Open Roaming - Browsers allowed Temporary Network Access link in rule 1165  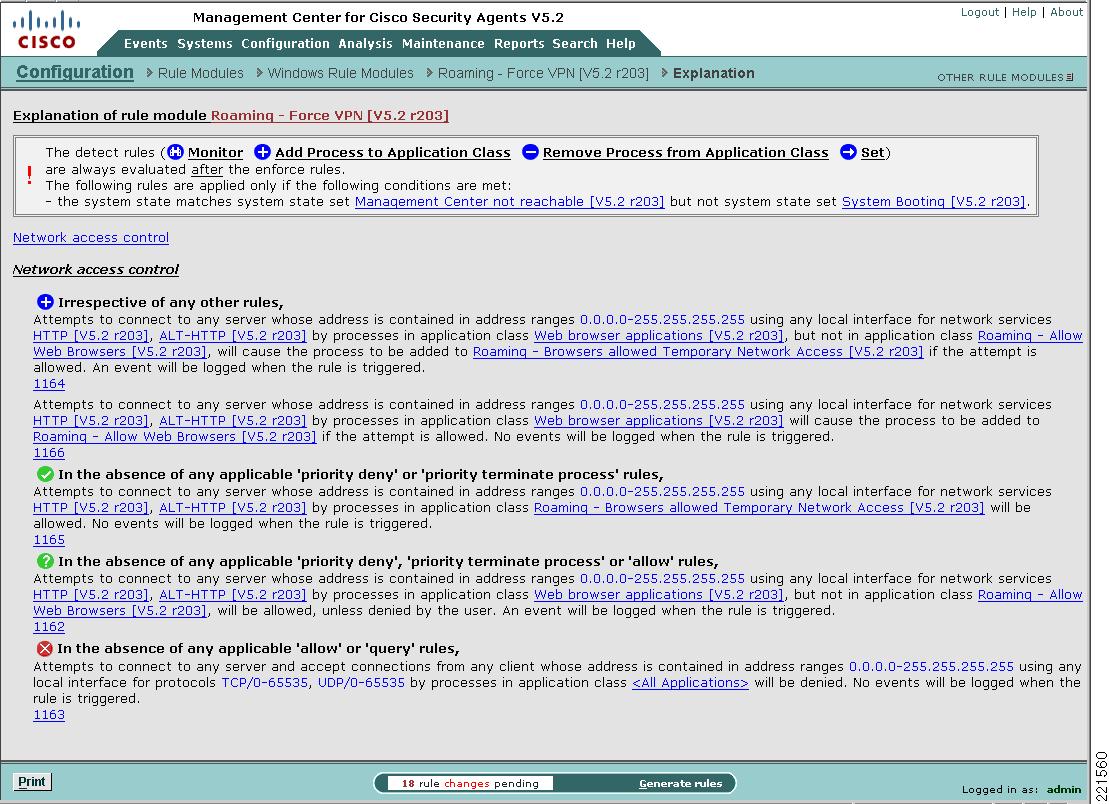(x=759, y=507)
